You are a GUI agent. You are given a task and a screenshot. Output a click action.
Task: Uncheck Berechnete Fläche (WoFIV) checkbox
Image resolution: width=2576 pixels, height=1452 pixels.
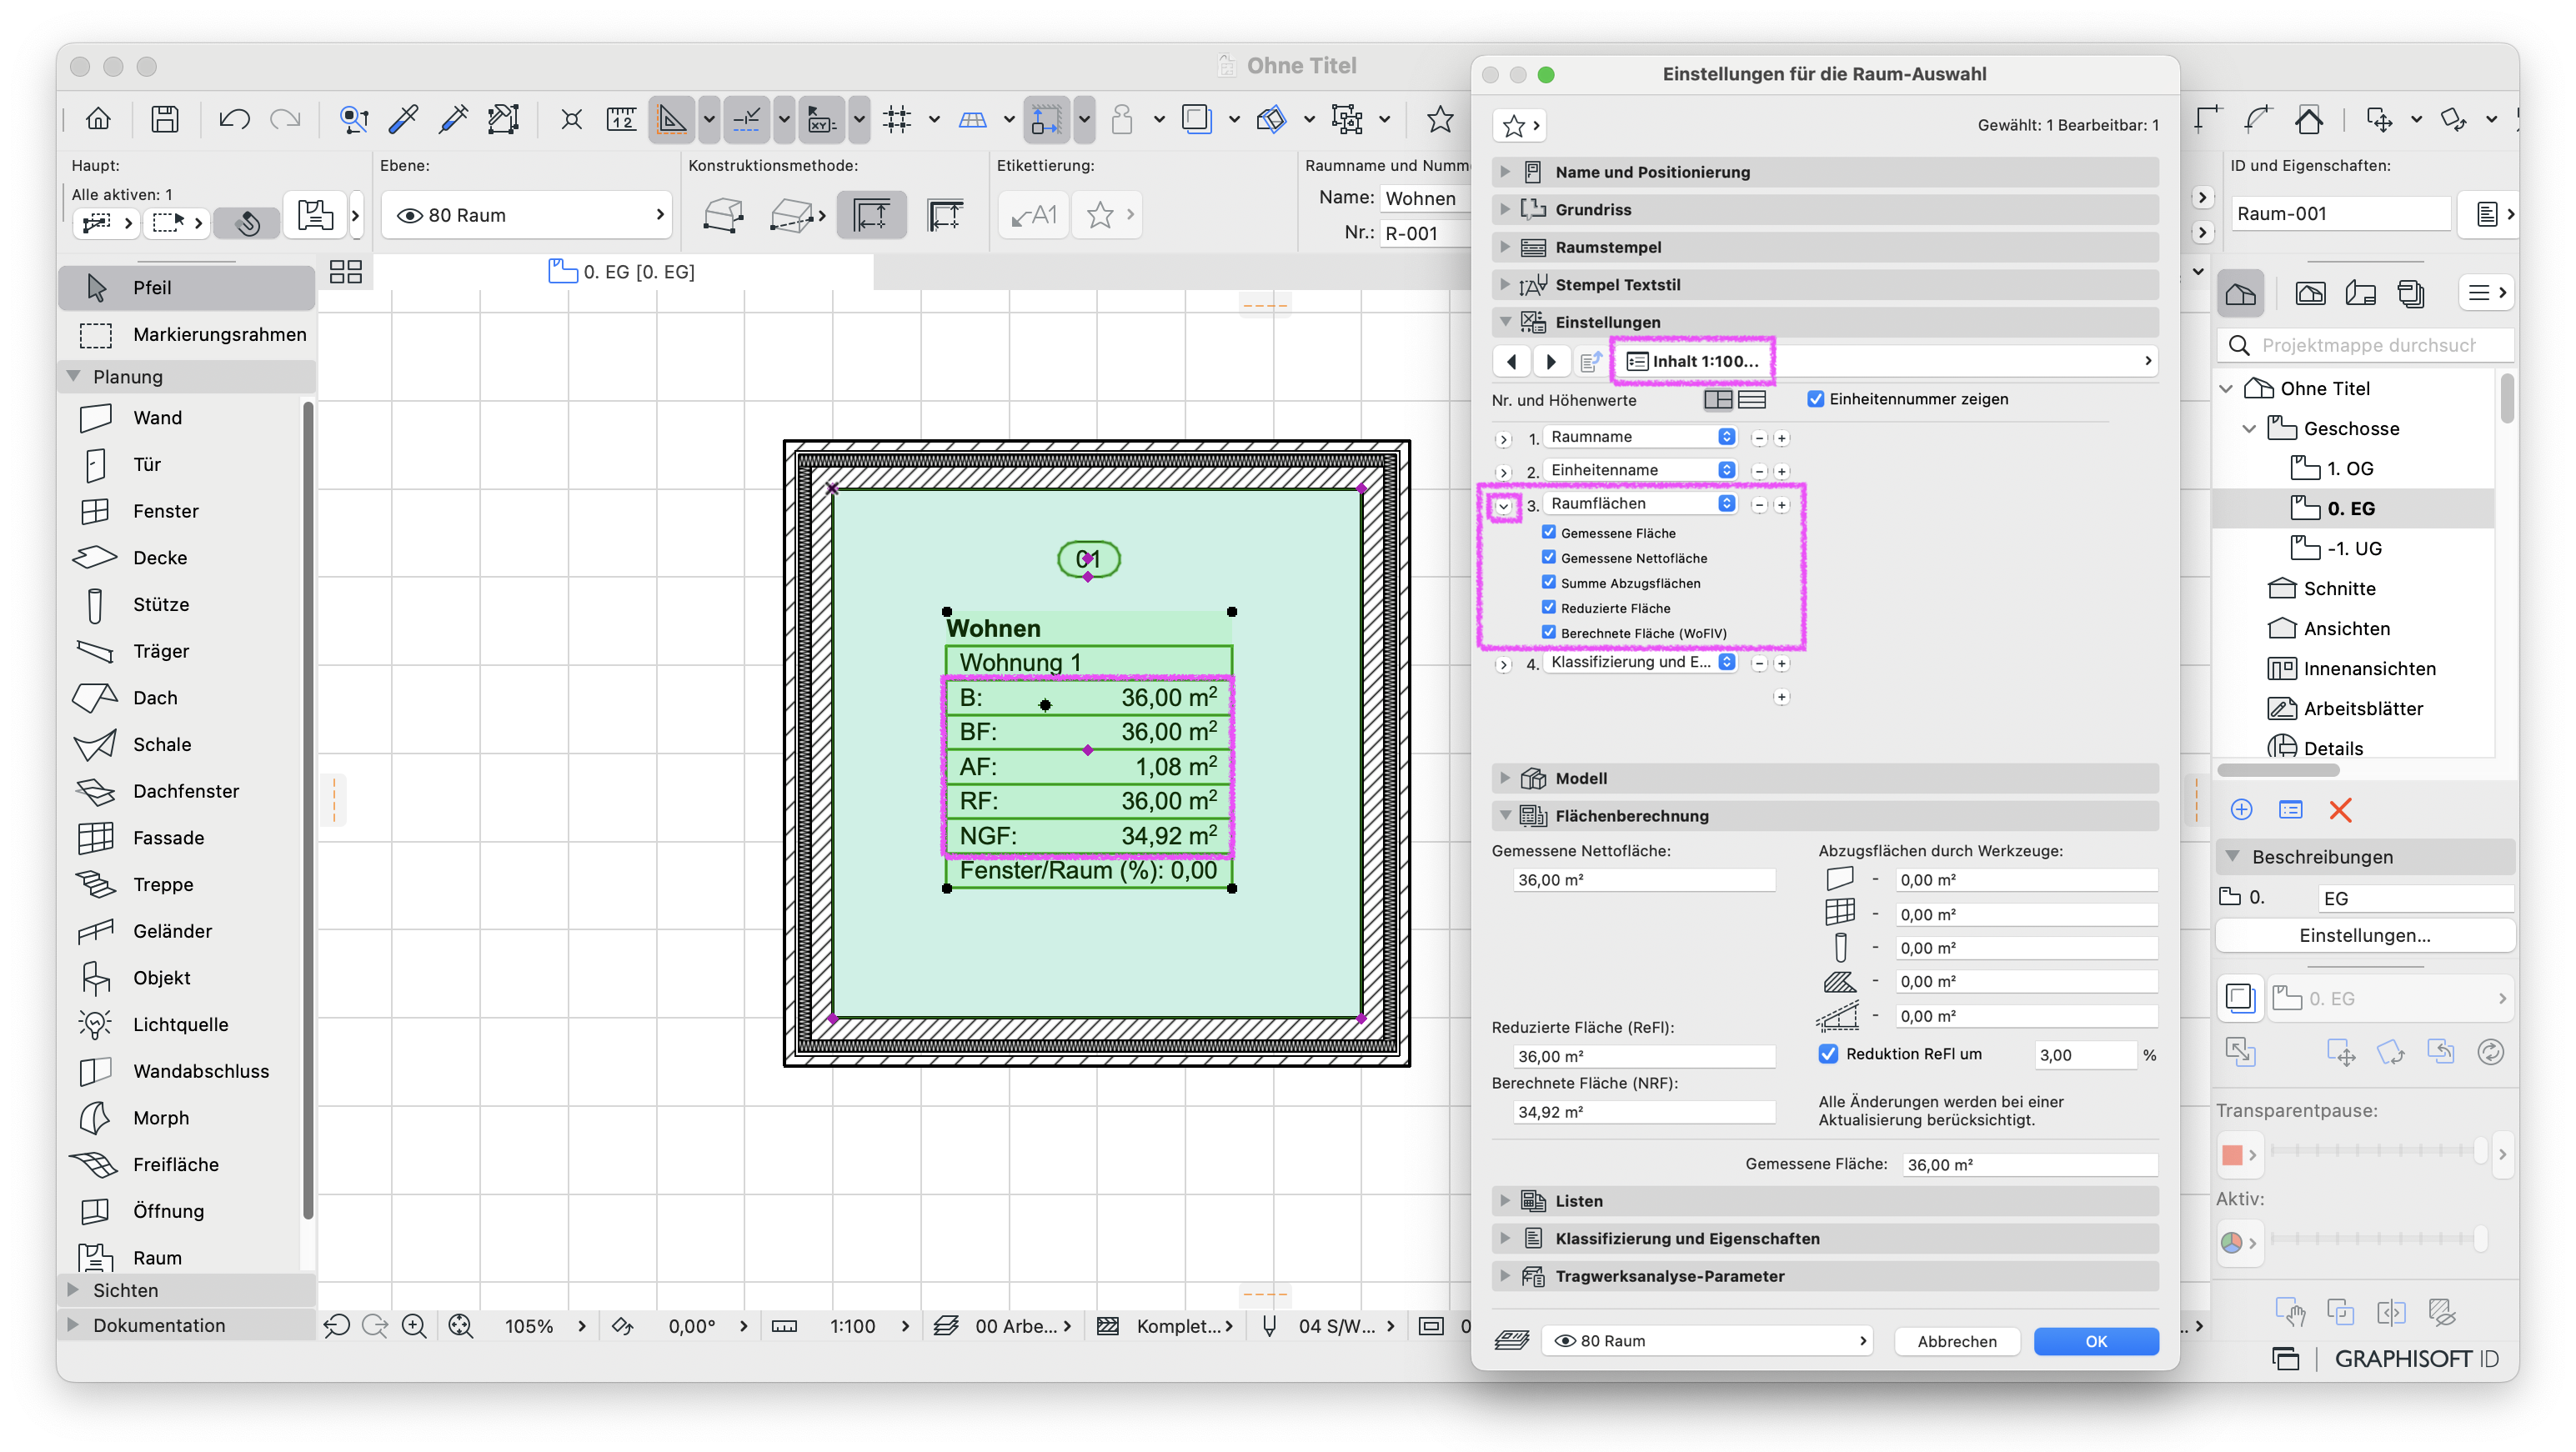coord(1549,632)
